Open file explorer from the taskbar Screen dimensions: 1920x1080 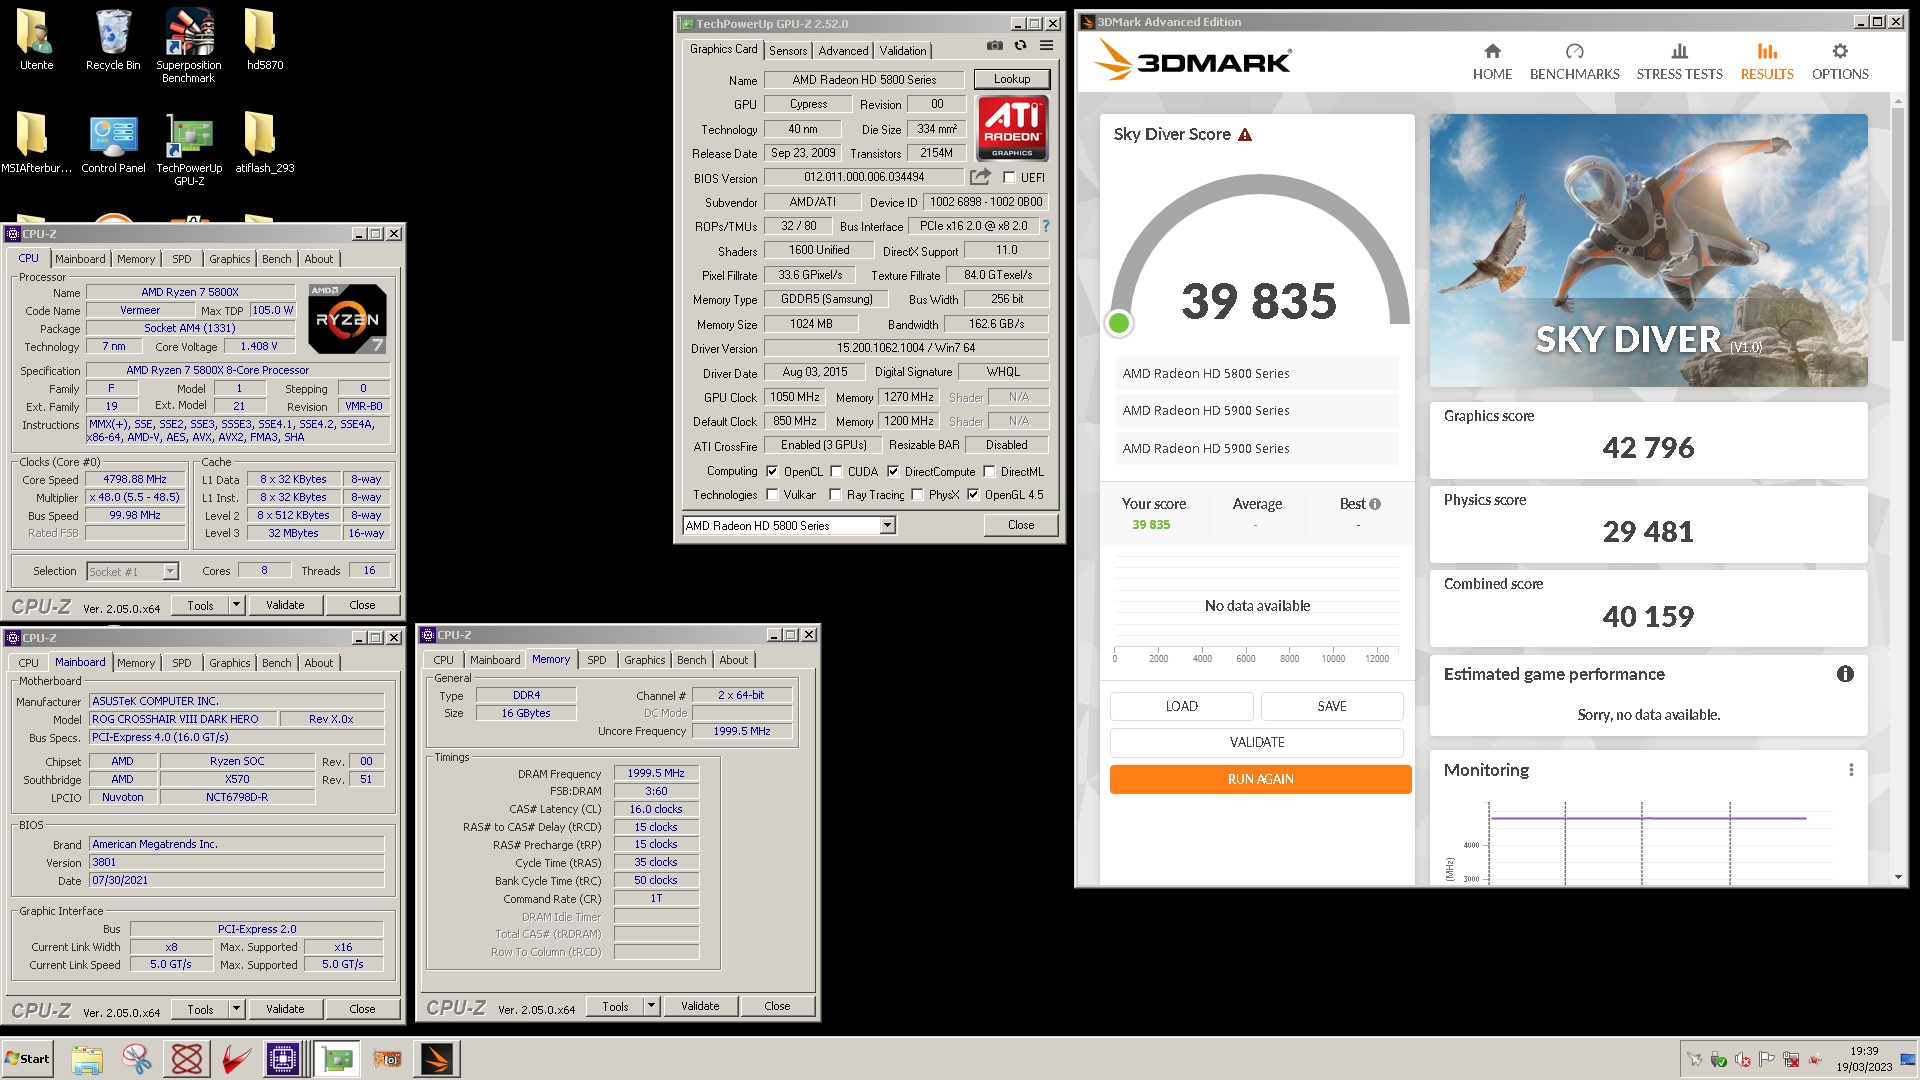pos(87,1059)
